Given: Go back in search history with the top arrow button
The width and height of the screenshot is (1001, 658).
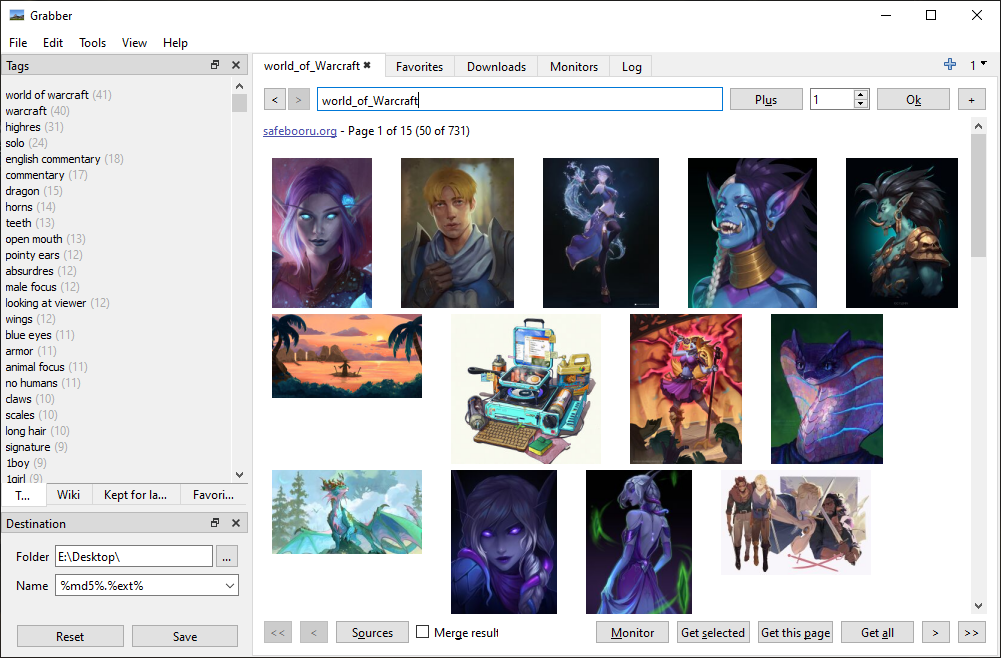Looking at the screenshot, I should point(275,100).
